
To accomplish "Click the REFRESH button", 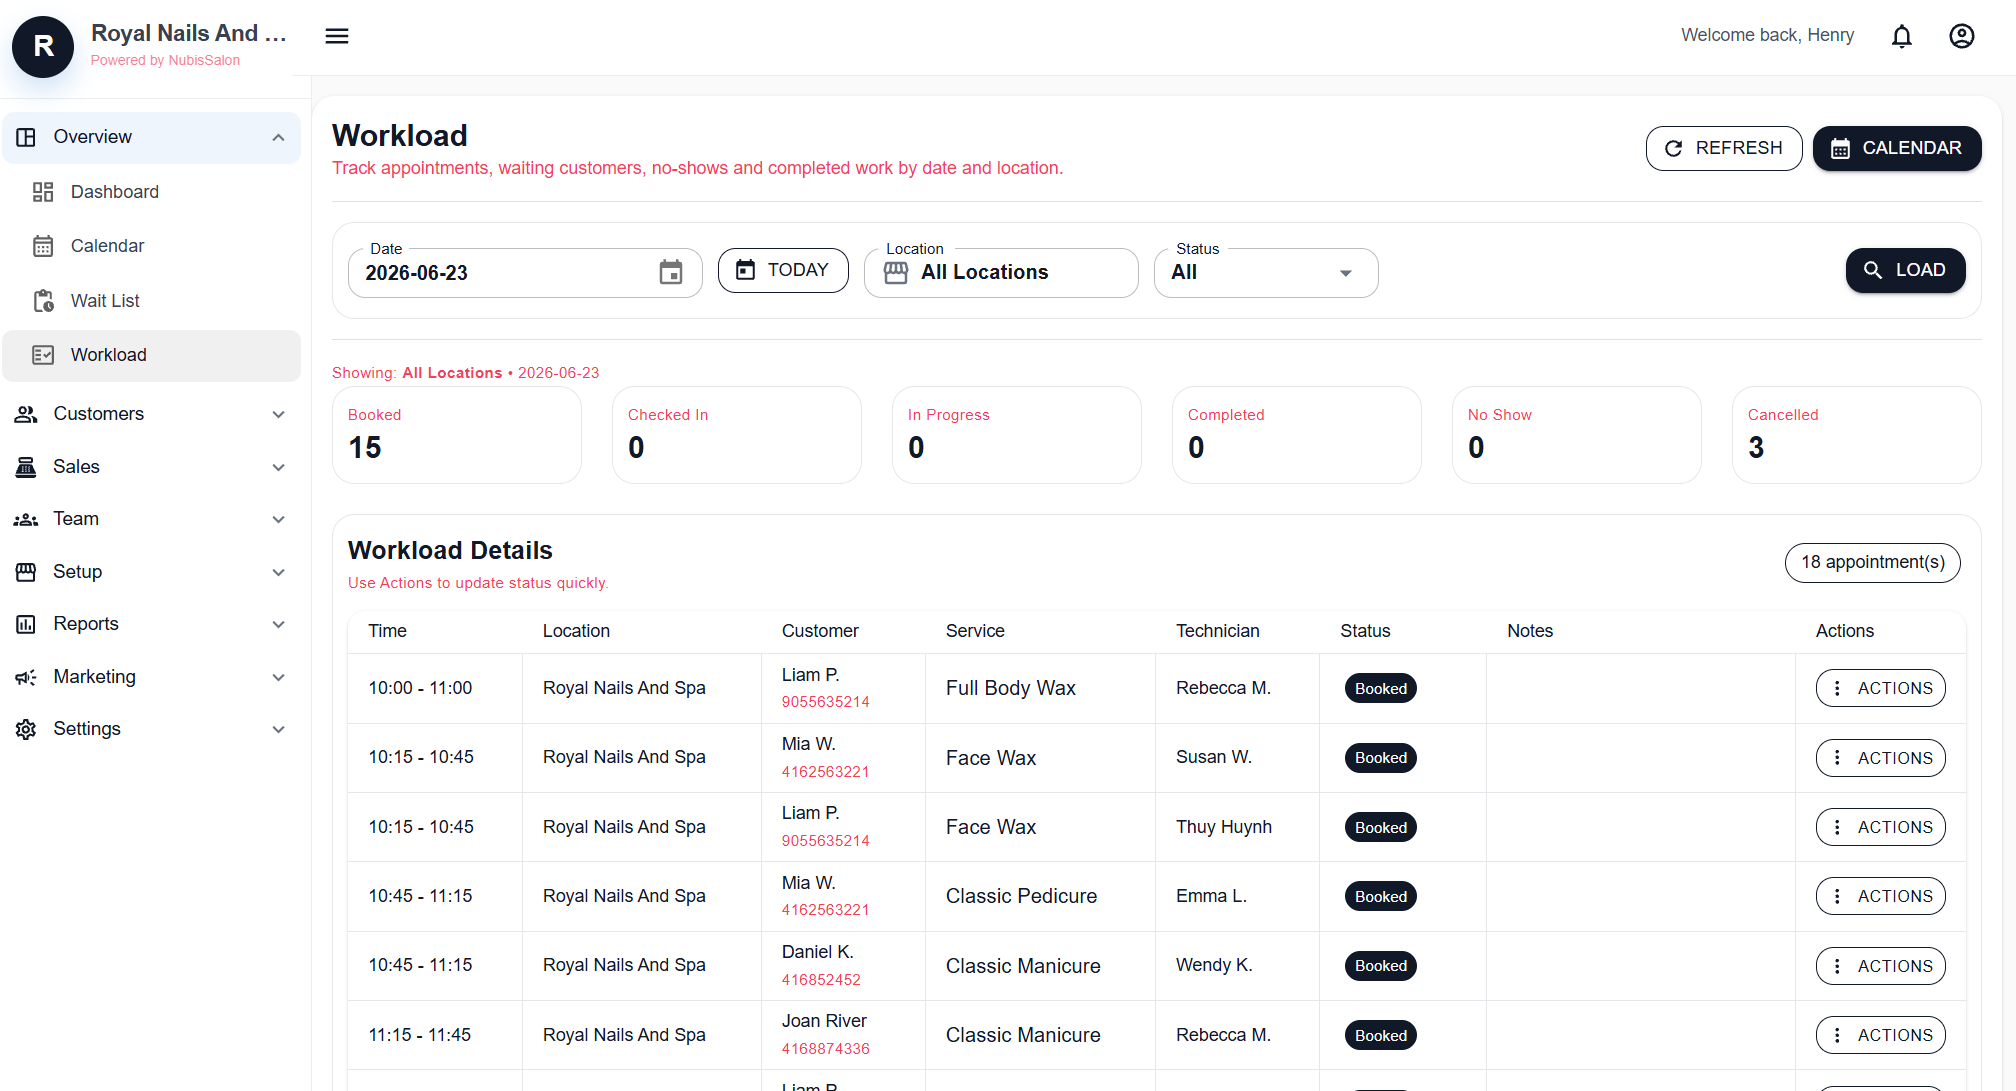I will [x=1724, y=148].
